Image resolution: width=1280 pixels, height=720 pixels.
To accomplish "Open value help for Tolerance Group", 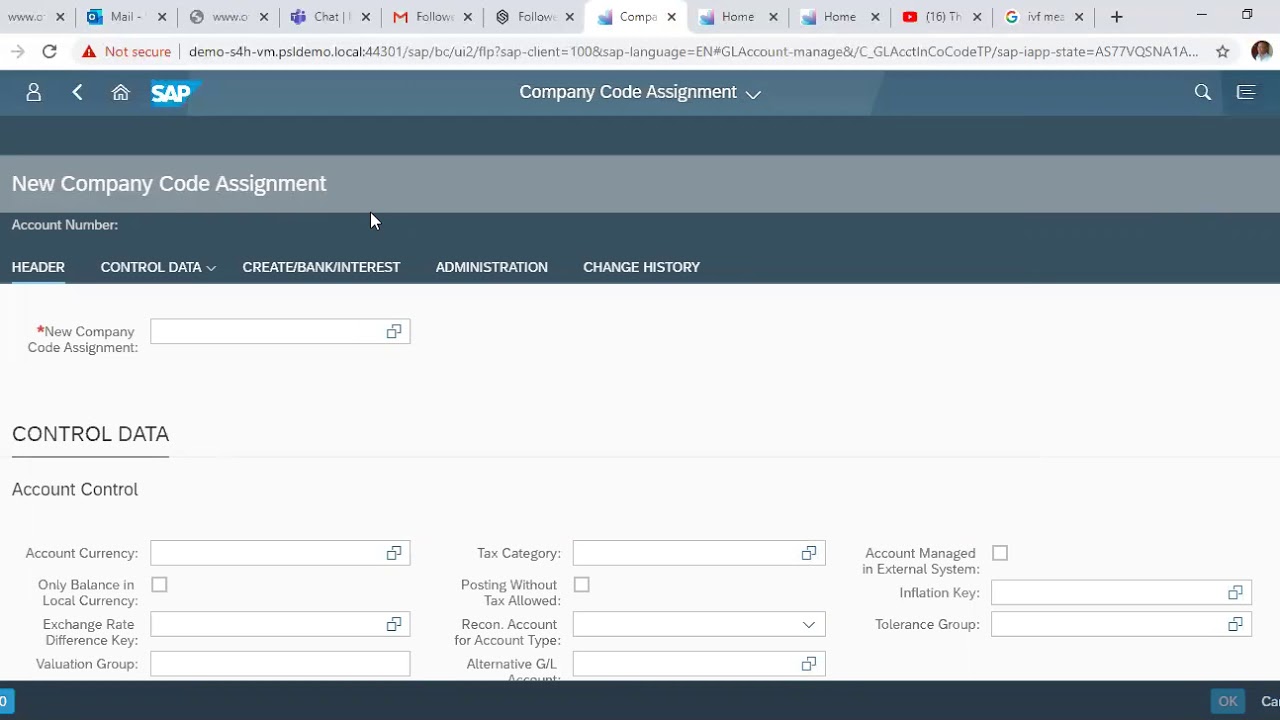I will [1235, 624].
